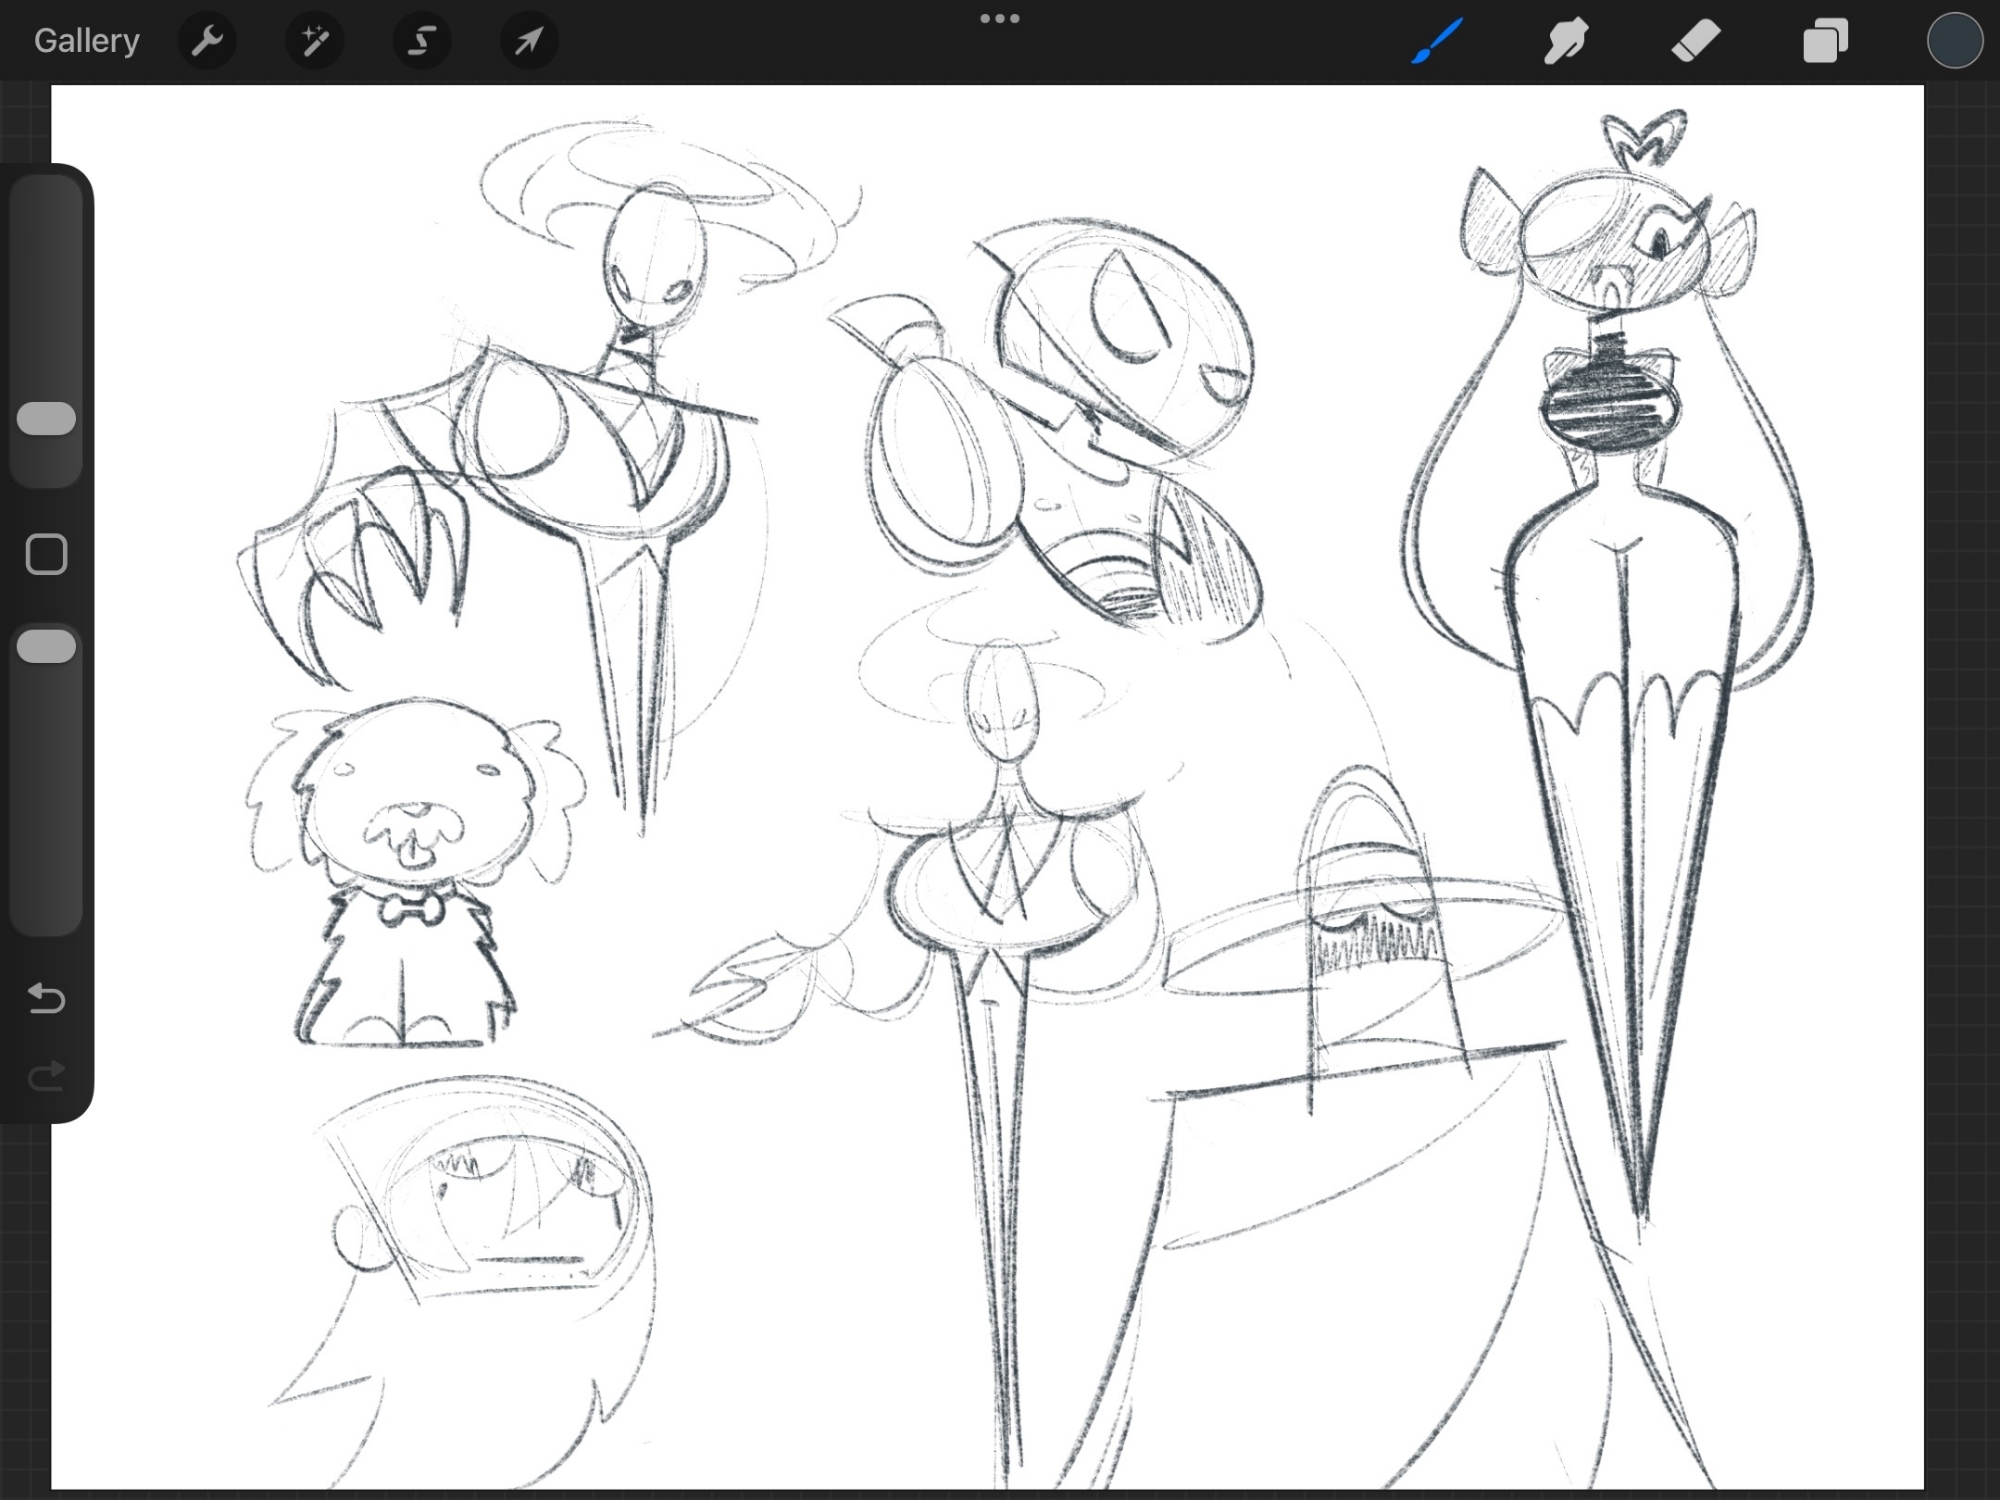Click the brush opacity slider handle
This screenshot has width=2000, height=1500.
point(46,647)
